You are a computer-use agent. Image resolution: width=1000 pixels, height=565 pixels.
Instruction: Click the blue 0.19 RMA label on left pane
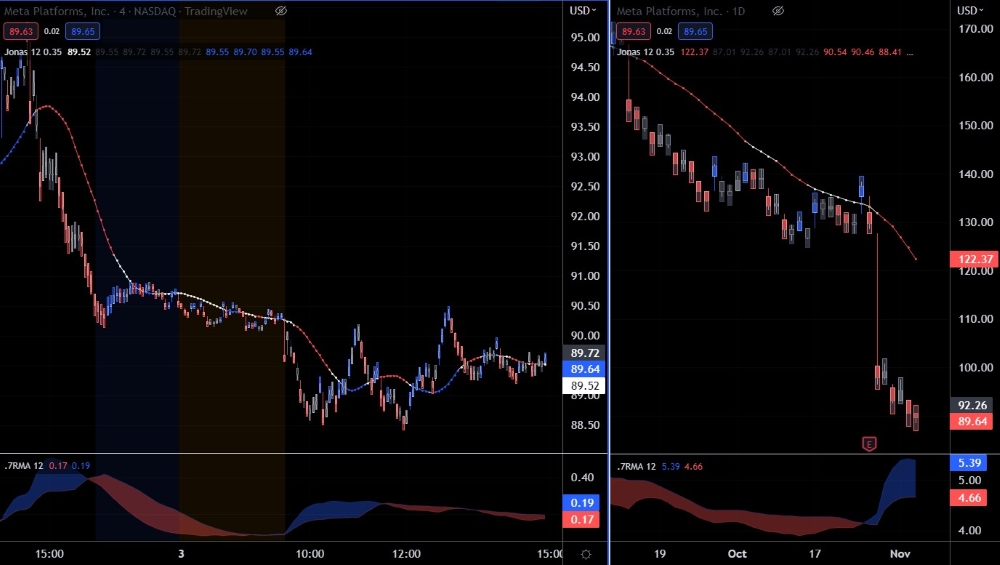click(582, 503)
